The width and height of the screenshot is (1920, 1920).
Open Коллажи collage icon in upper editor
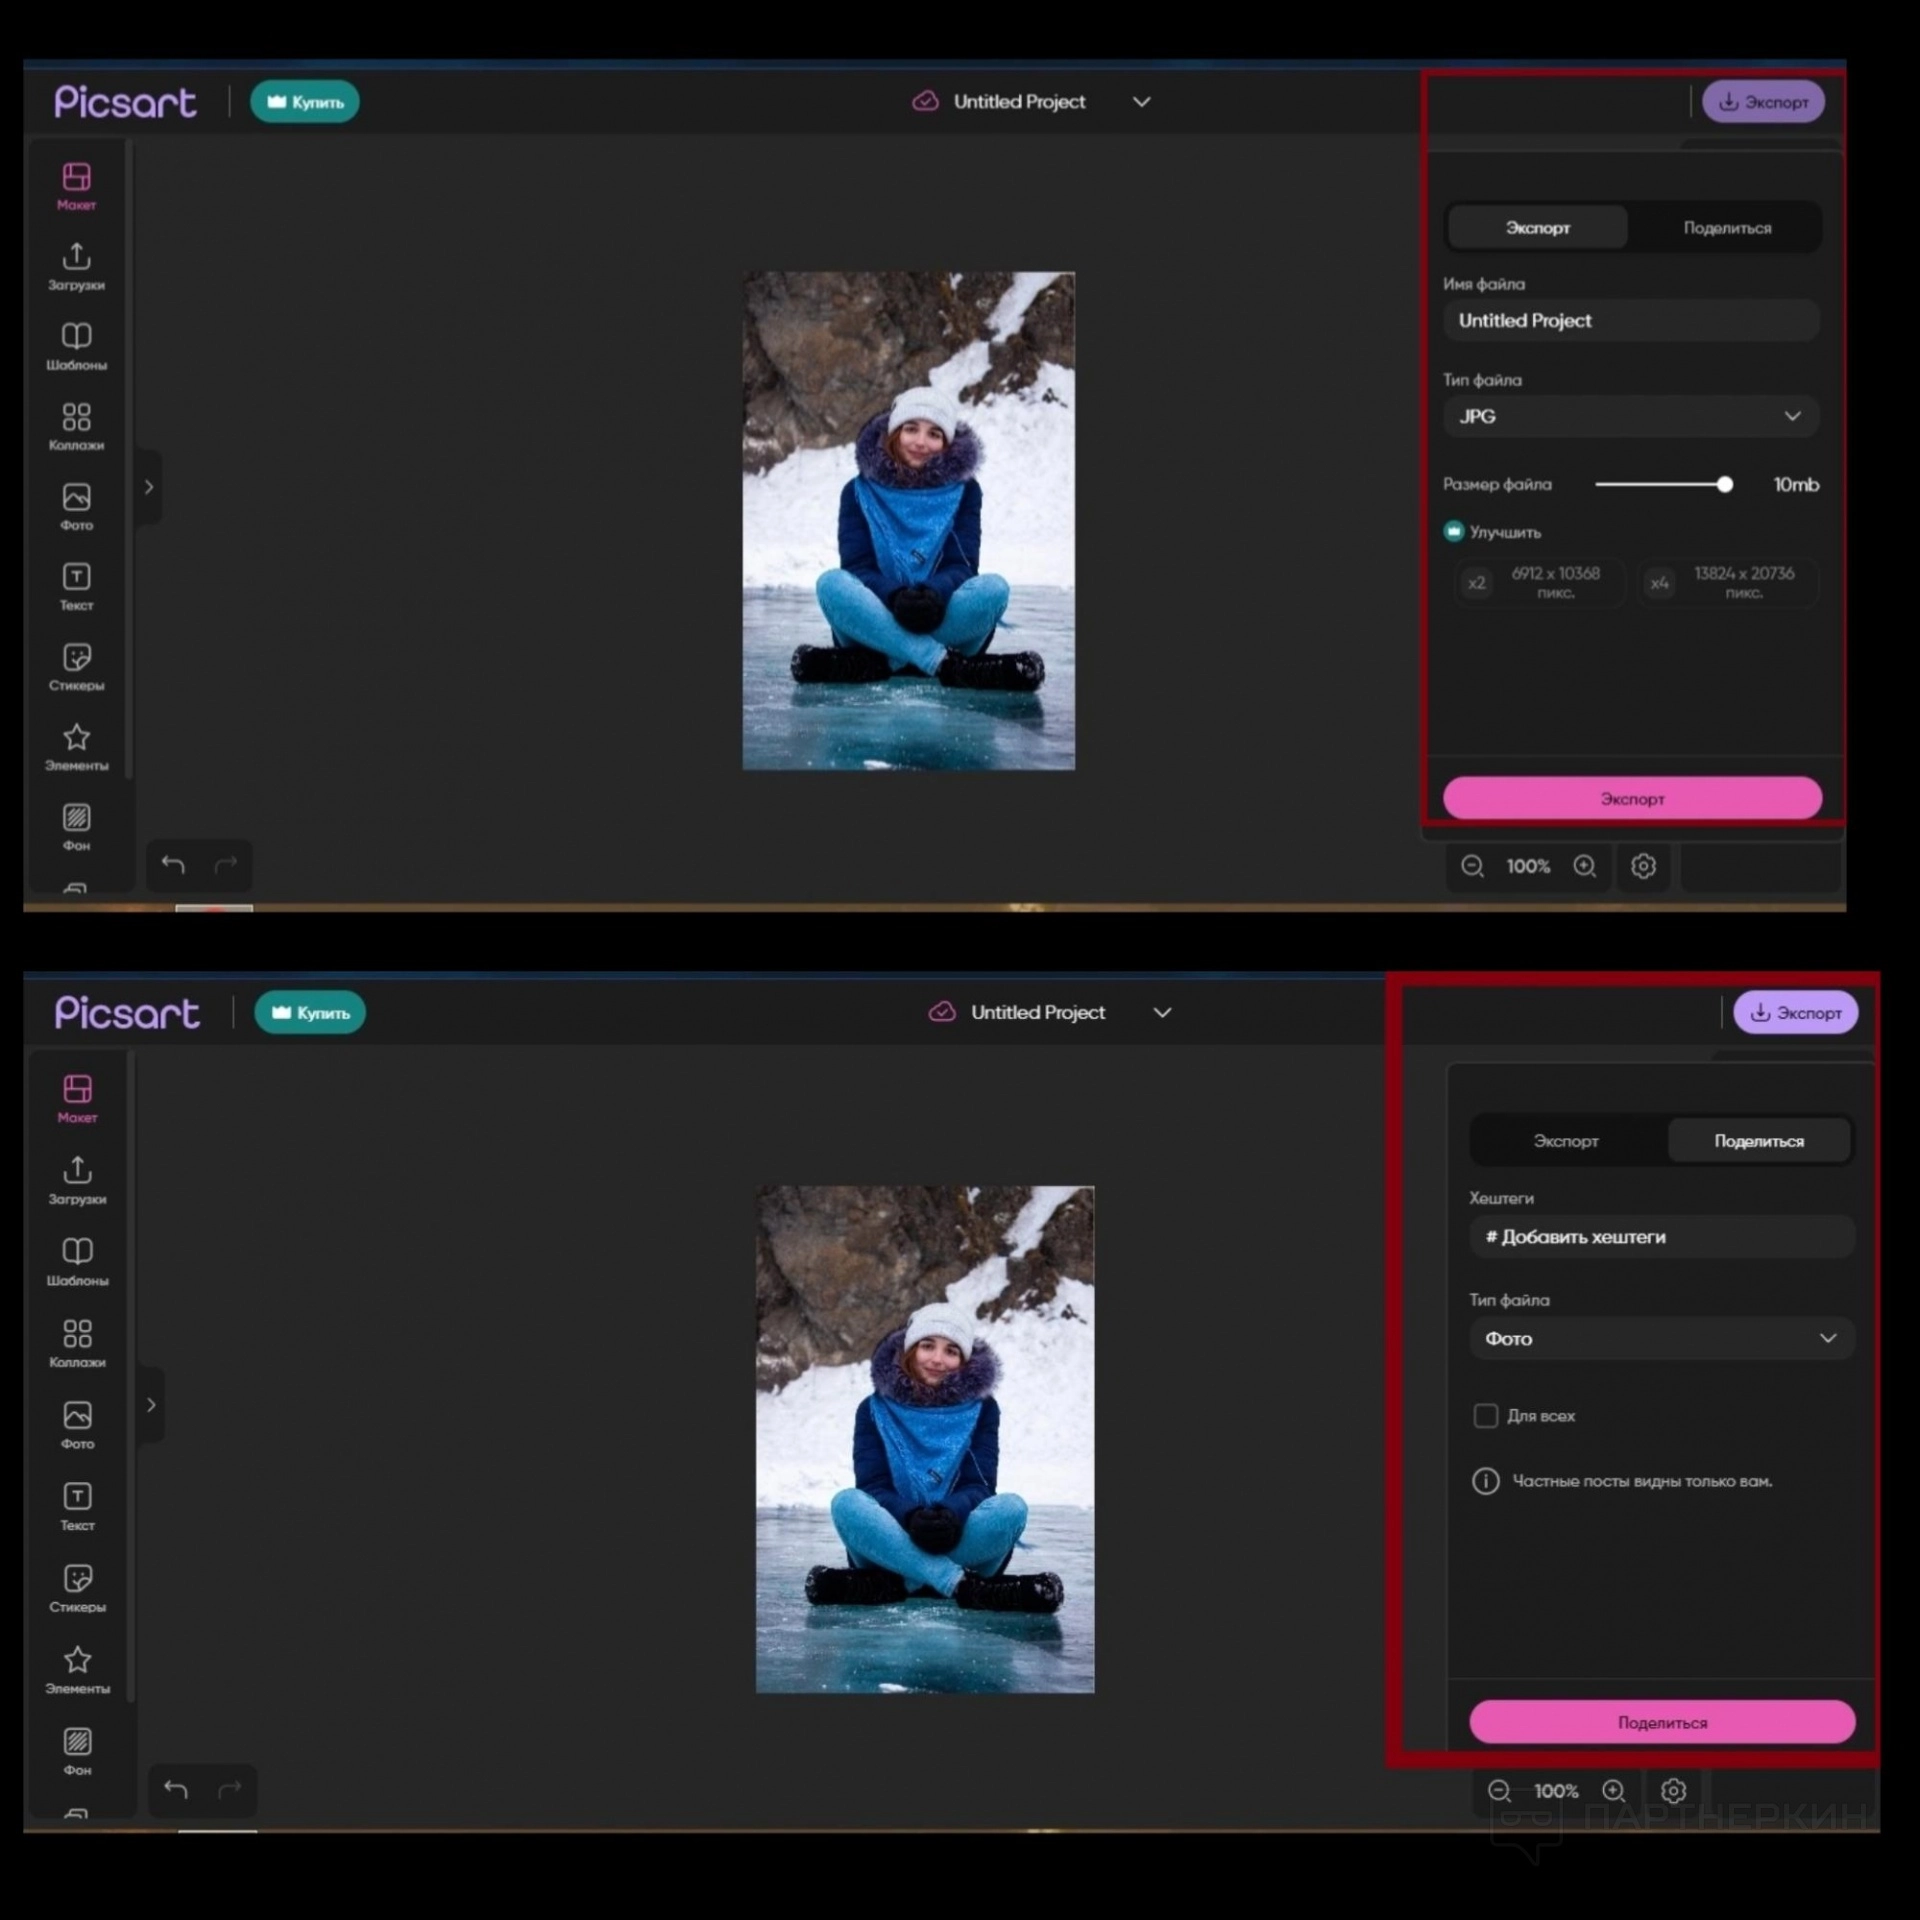pyautogui.click(x=76, y=417)
